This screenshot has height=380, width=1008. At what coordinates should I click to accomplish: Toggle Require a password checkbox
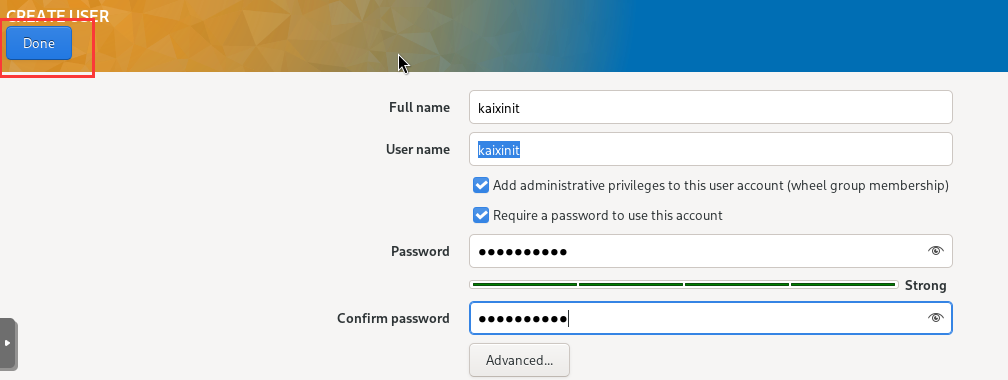click(481, 215)
